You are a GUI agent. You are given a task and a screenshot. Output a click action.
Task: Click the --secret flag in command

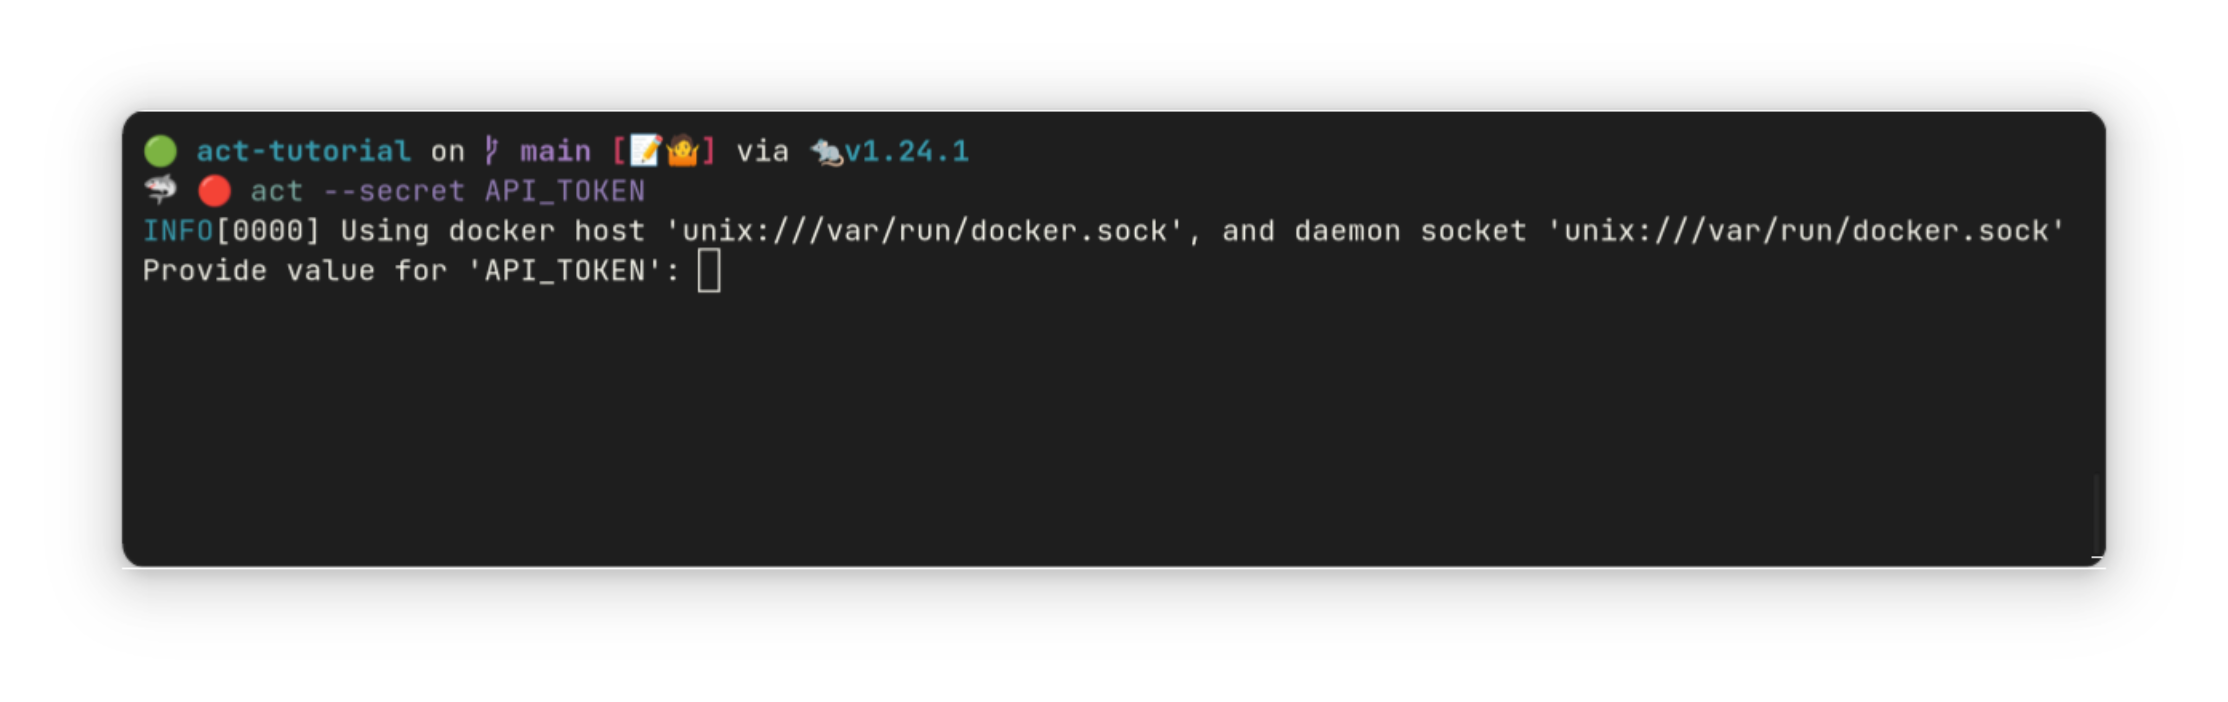tap(393, 191)
